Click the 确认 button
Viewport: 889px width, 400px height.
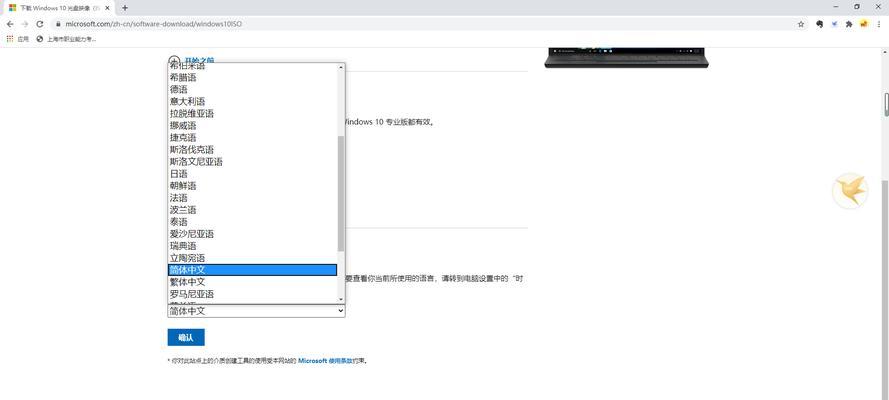click(186, 337)
